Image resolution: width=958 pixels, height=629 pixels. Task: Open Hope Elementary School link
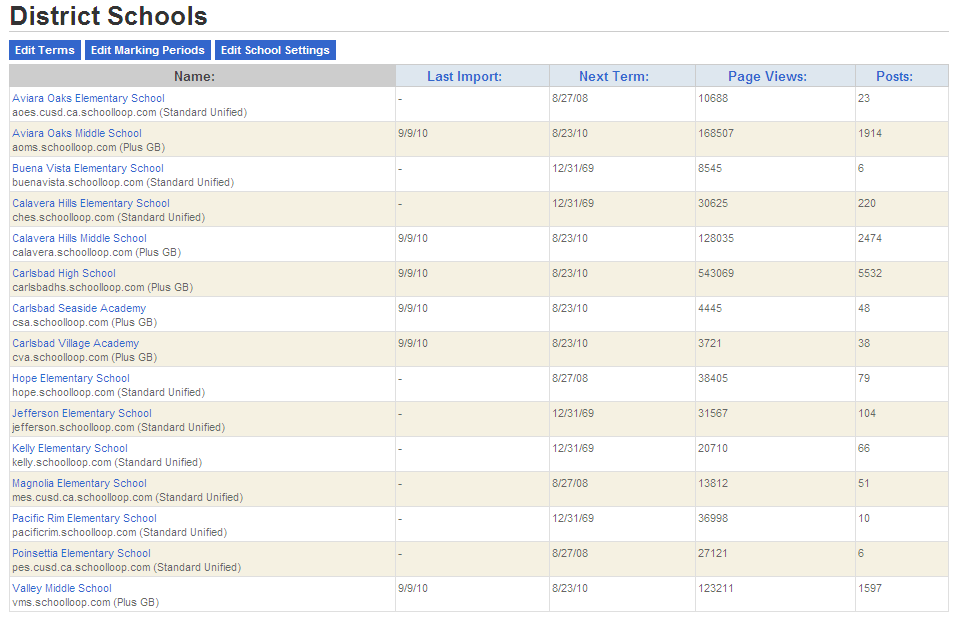point(71,378)
